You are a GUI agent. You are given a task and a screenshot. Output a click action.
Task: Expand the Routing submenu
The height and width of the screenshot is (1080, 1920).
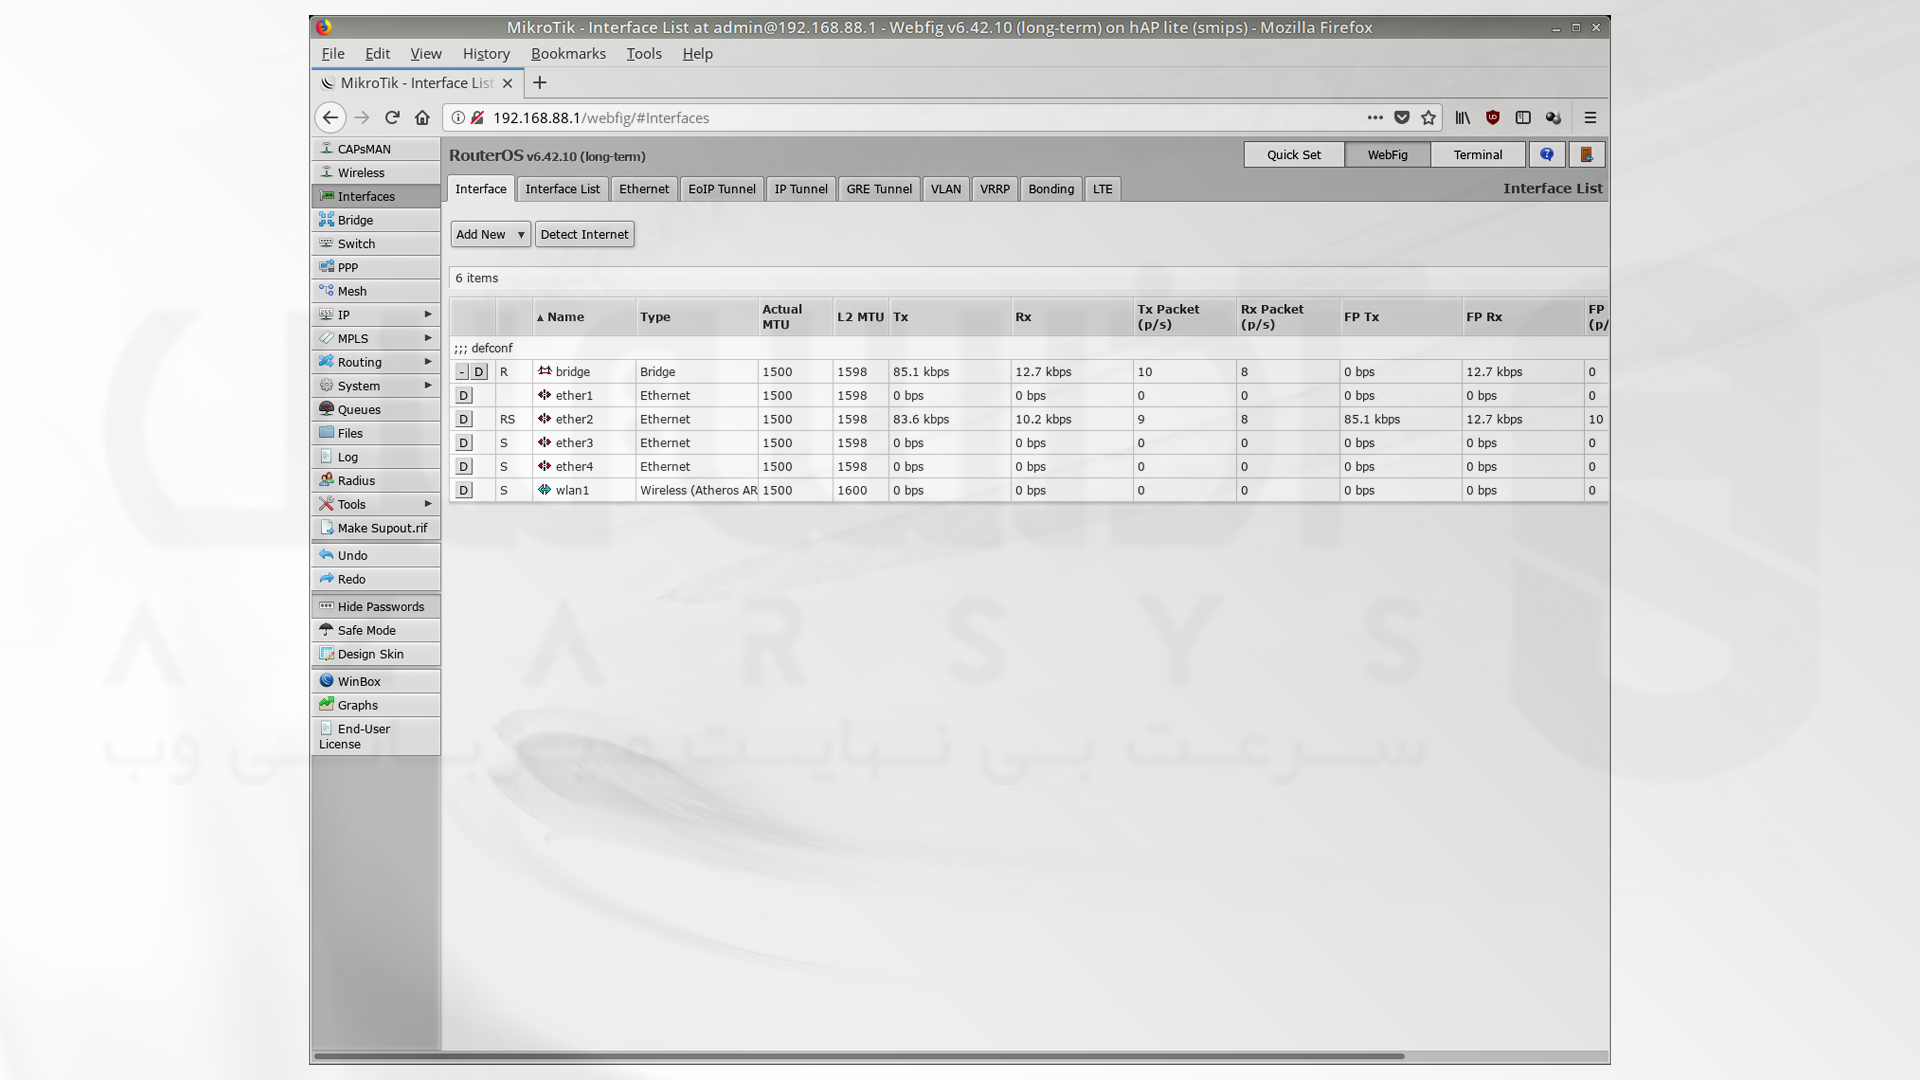375,362
